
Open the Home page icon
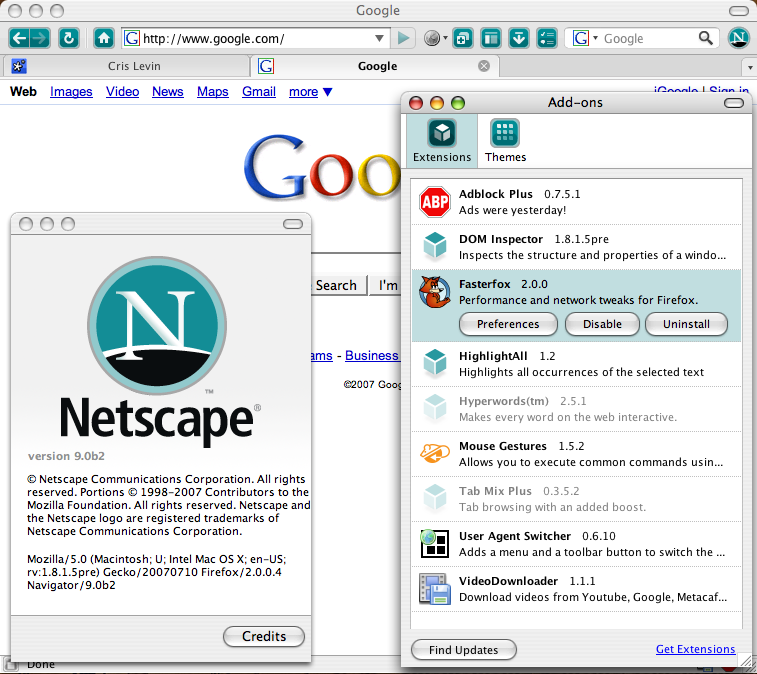point(104,38)
